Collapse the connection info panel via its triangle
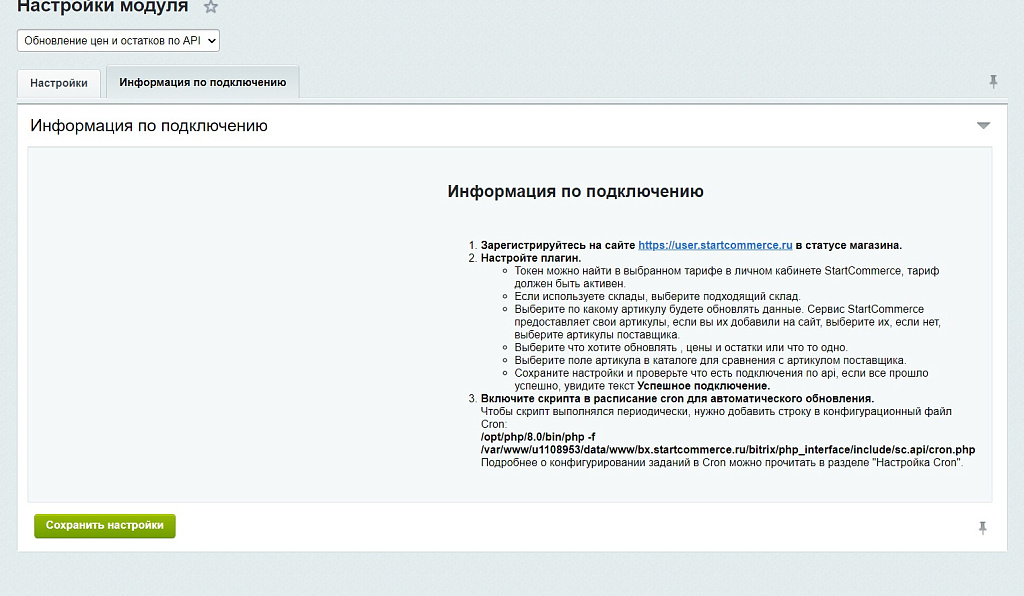 pyautogui.click(x=983, y=124)
